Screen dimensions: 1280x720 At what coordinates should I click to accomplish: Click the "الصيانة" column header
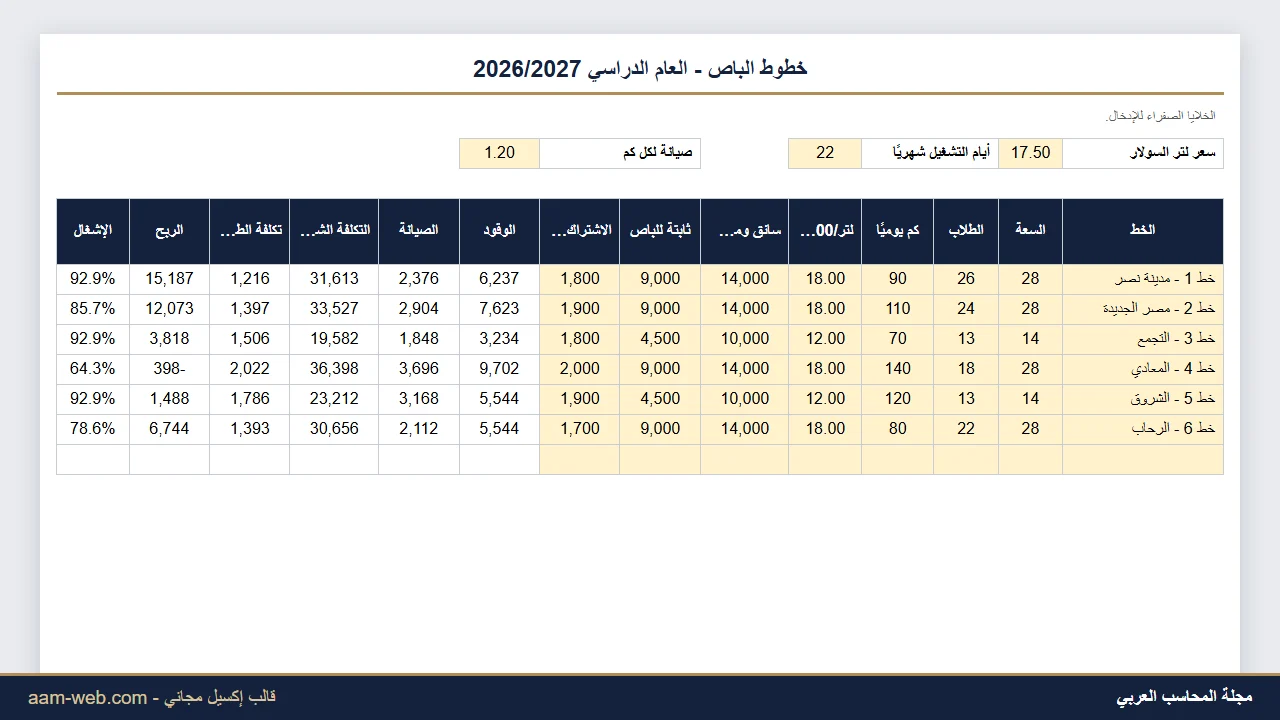pyautogui.click(x=419, y=230)
